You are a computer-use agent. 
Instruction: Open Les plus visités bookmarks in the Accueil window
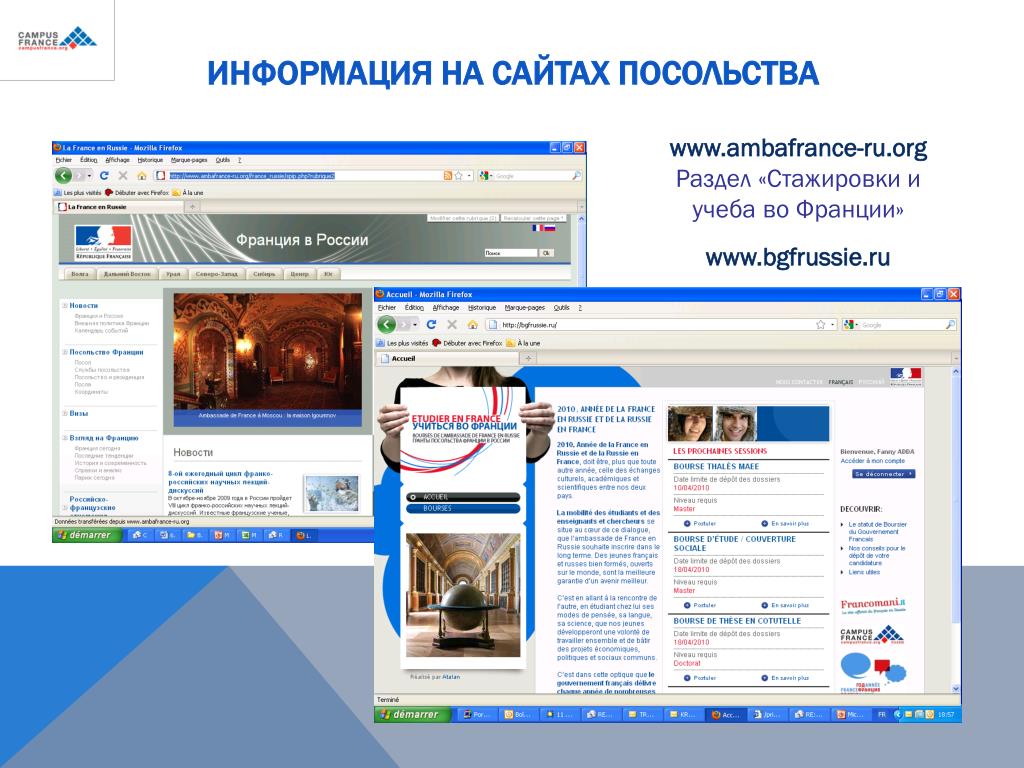click(x=403, y=343)
